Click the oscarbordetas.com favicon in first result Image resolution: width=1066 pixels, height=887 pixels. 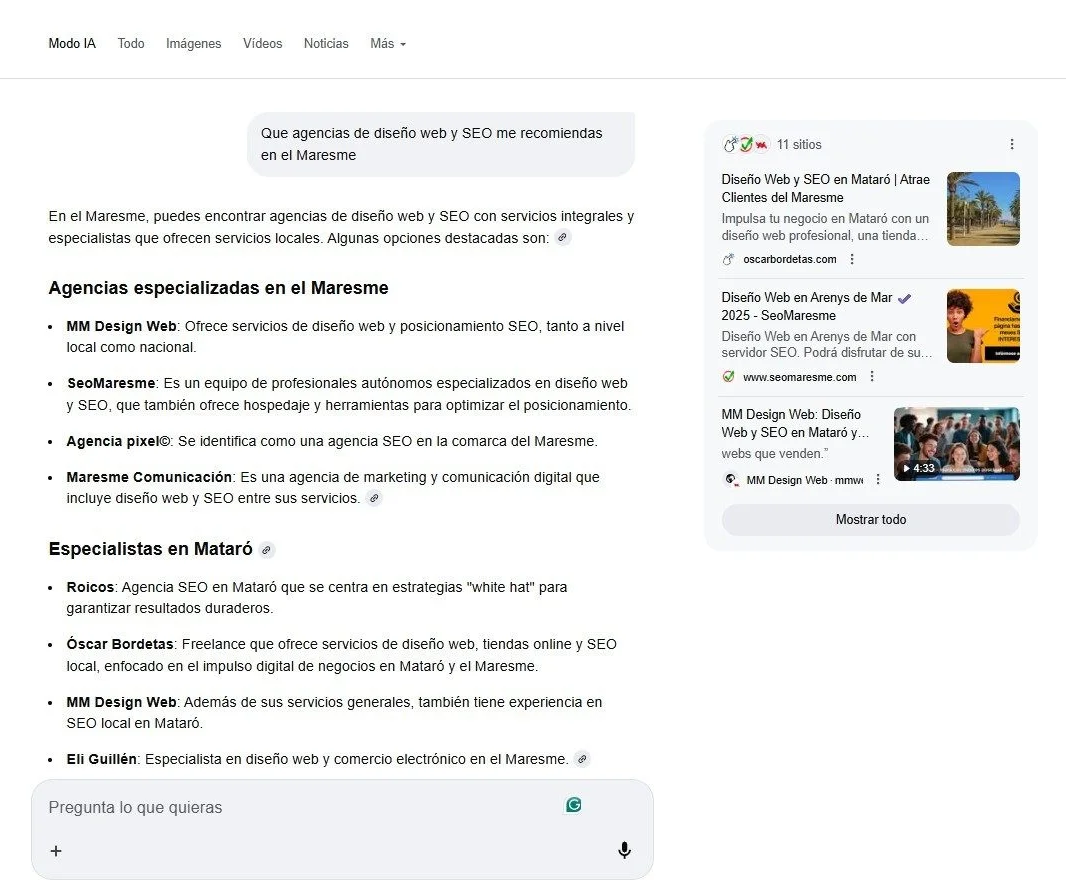[x=728, y=259]
